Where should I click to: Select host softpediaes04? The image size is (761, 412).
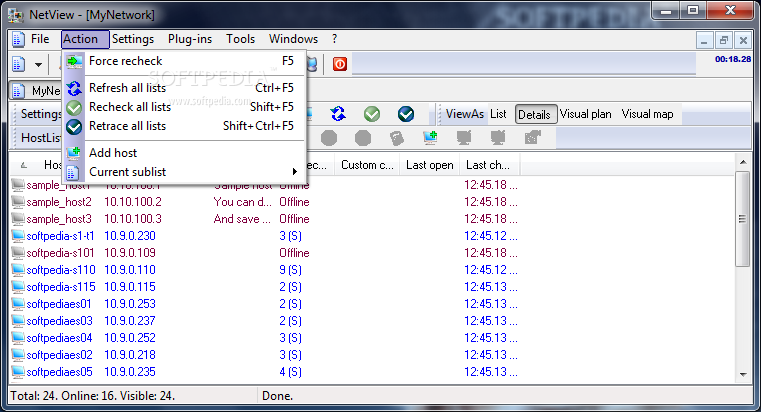[x=59, y=338]
